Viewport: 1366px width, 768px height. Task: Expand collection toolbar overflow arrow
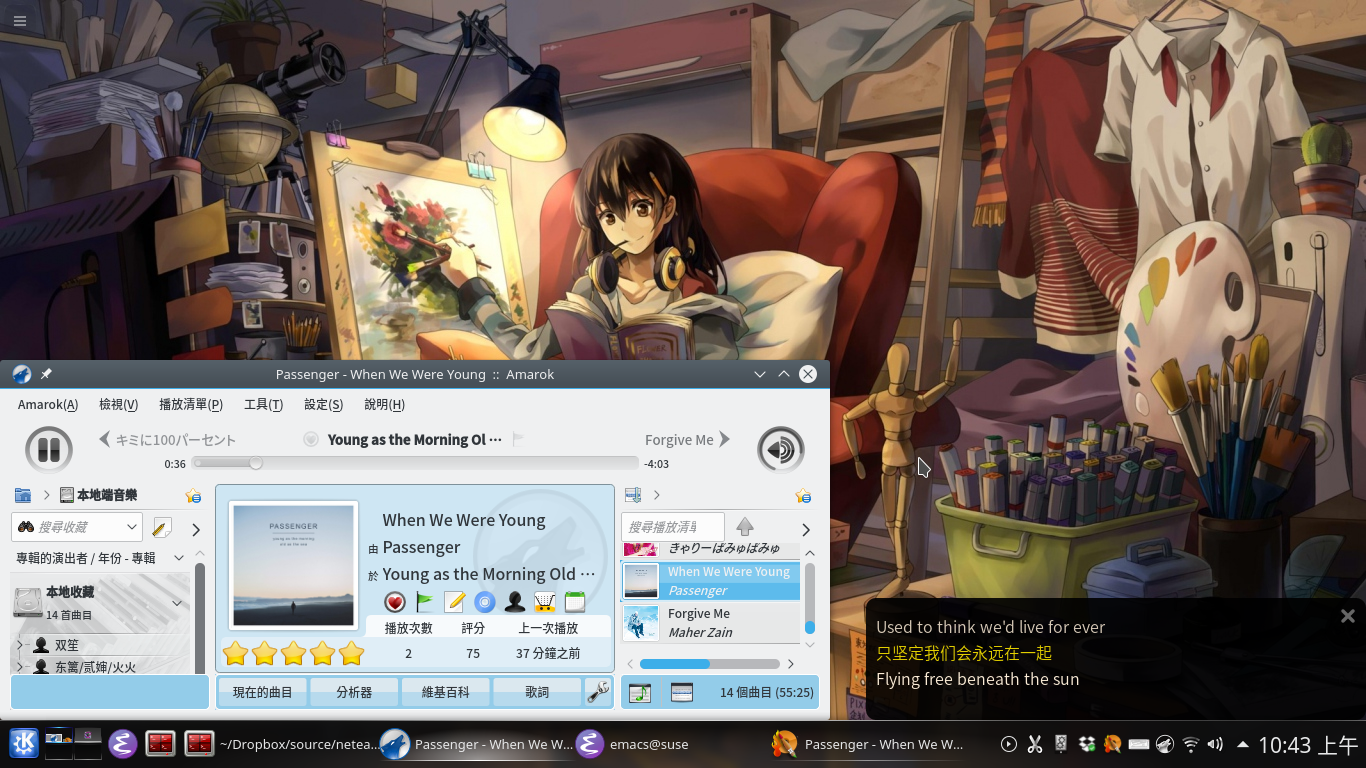[196, 529]
